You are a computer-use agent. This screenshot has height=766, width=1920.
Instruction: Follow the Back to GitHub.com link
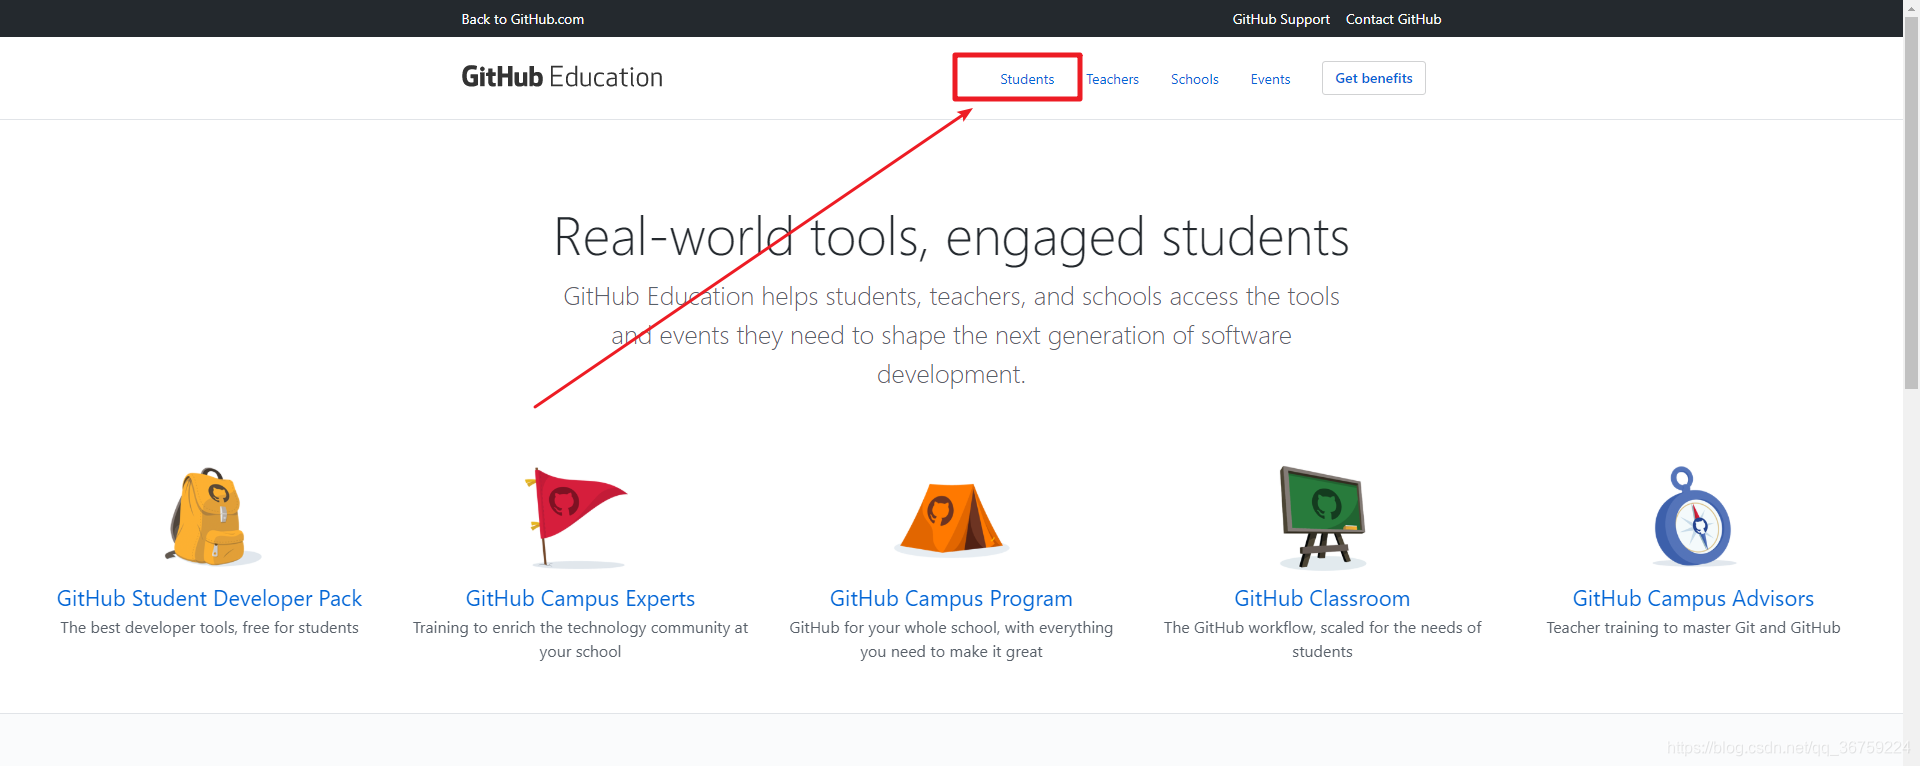pyautogui.click(x=523, y=19)
